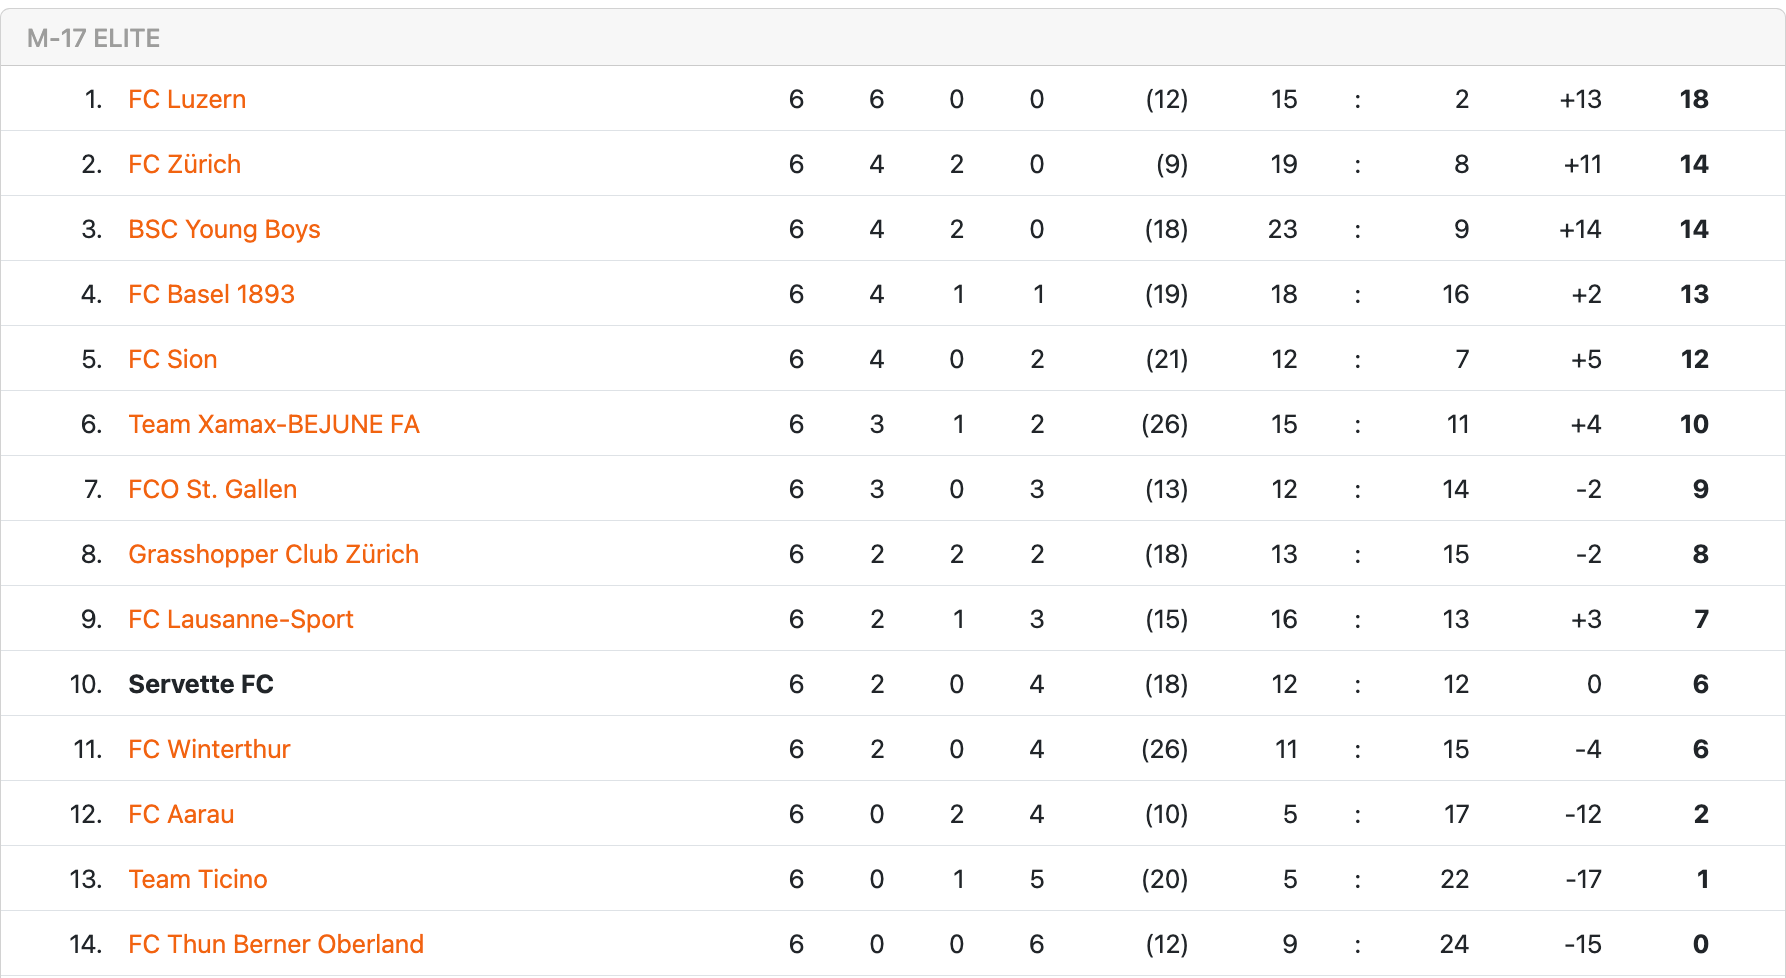Viewport: 1786px width, 978px height.
Task: Click Team Ticino's -17 goal difference
Action: 1583,879
